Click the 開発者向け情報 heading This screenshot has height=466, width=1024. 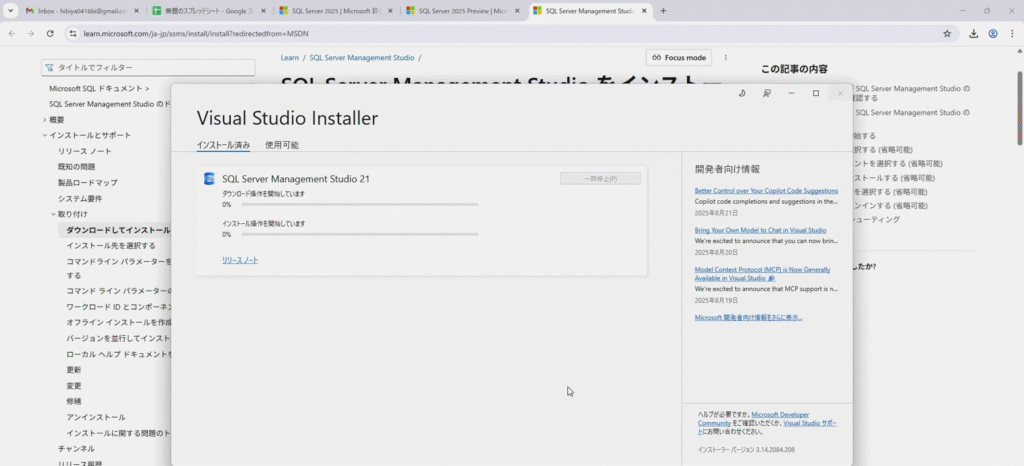728,169
